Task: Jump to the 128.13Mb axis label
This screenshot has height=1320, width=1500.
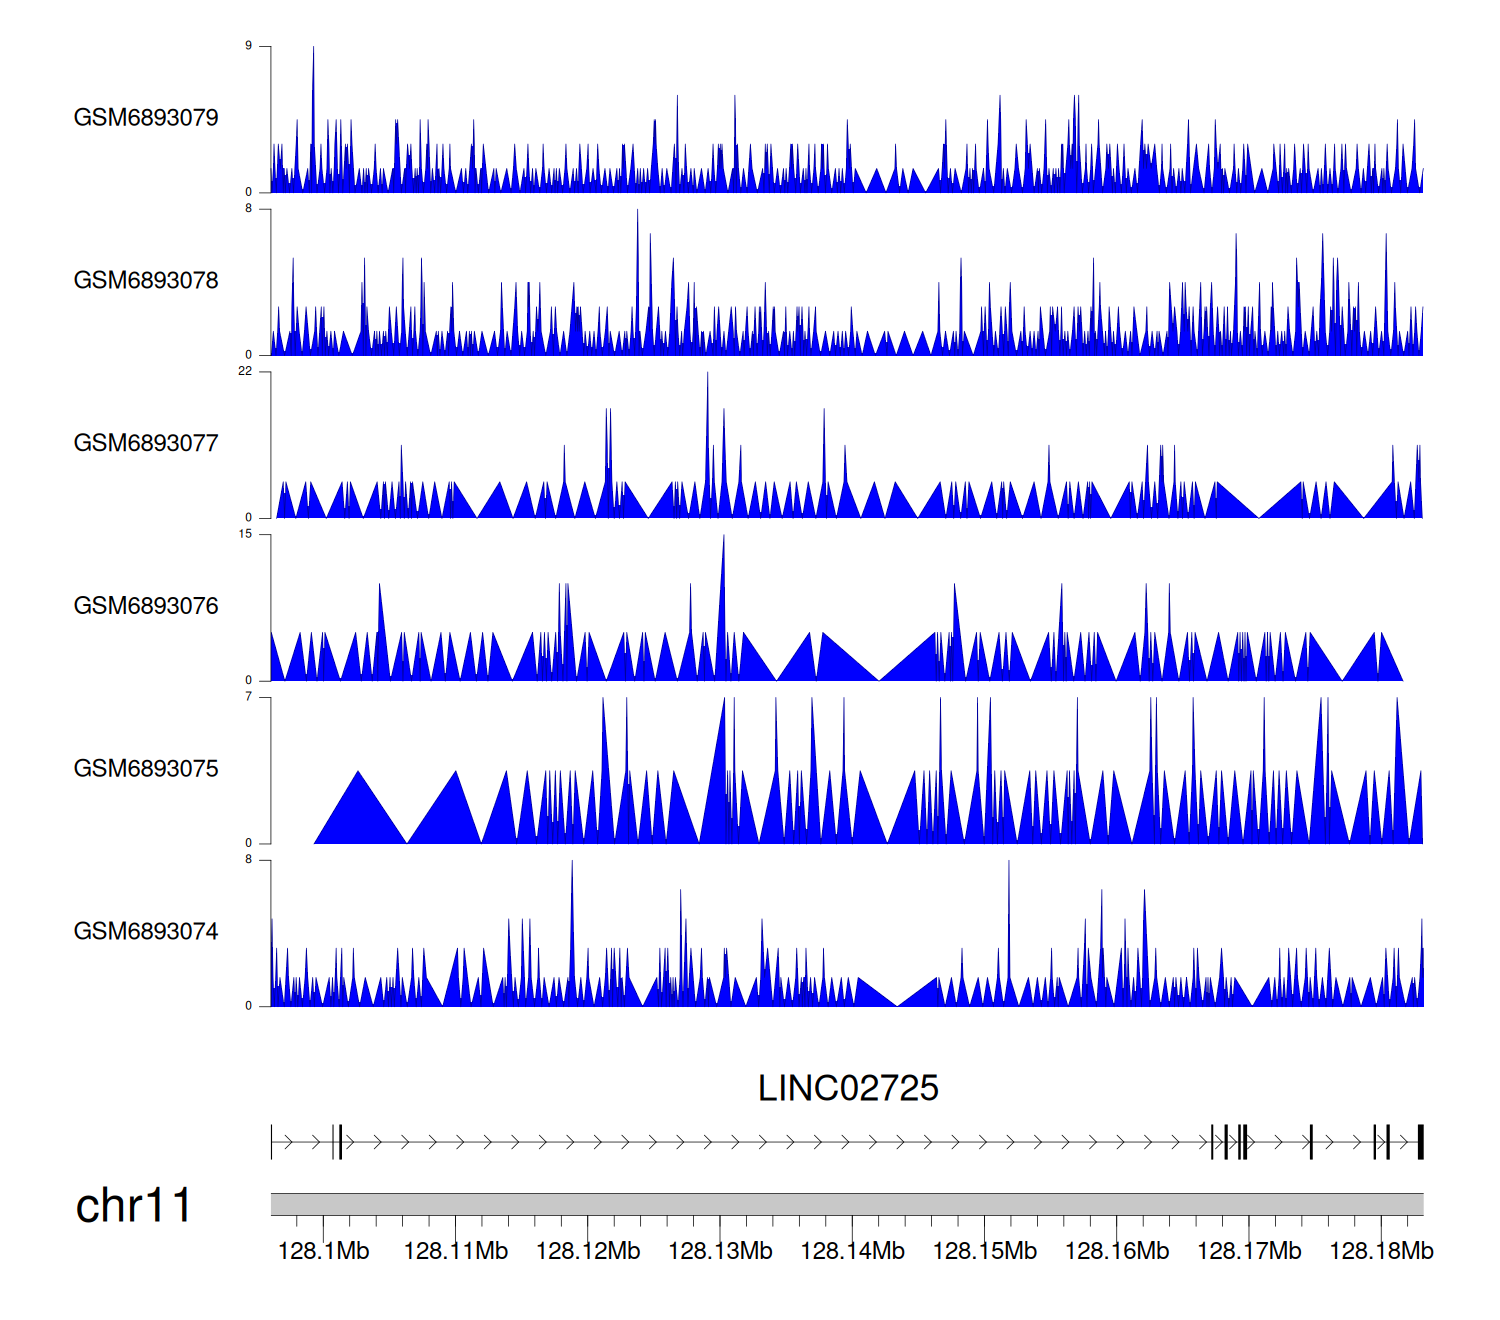Action: (x=720, y=1251)
